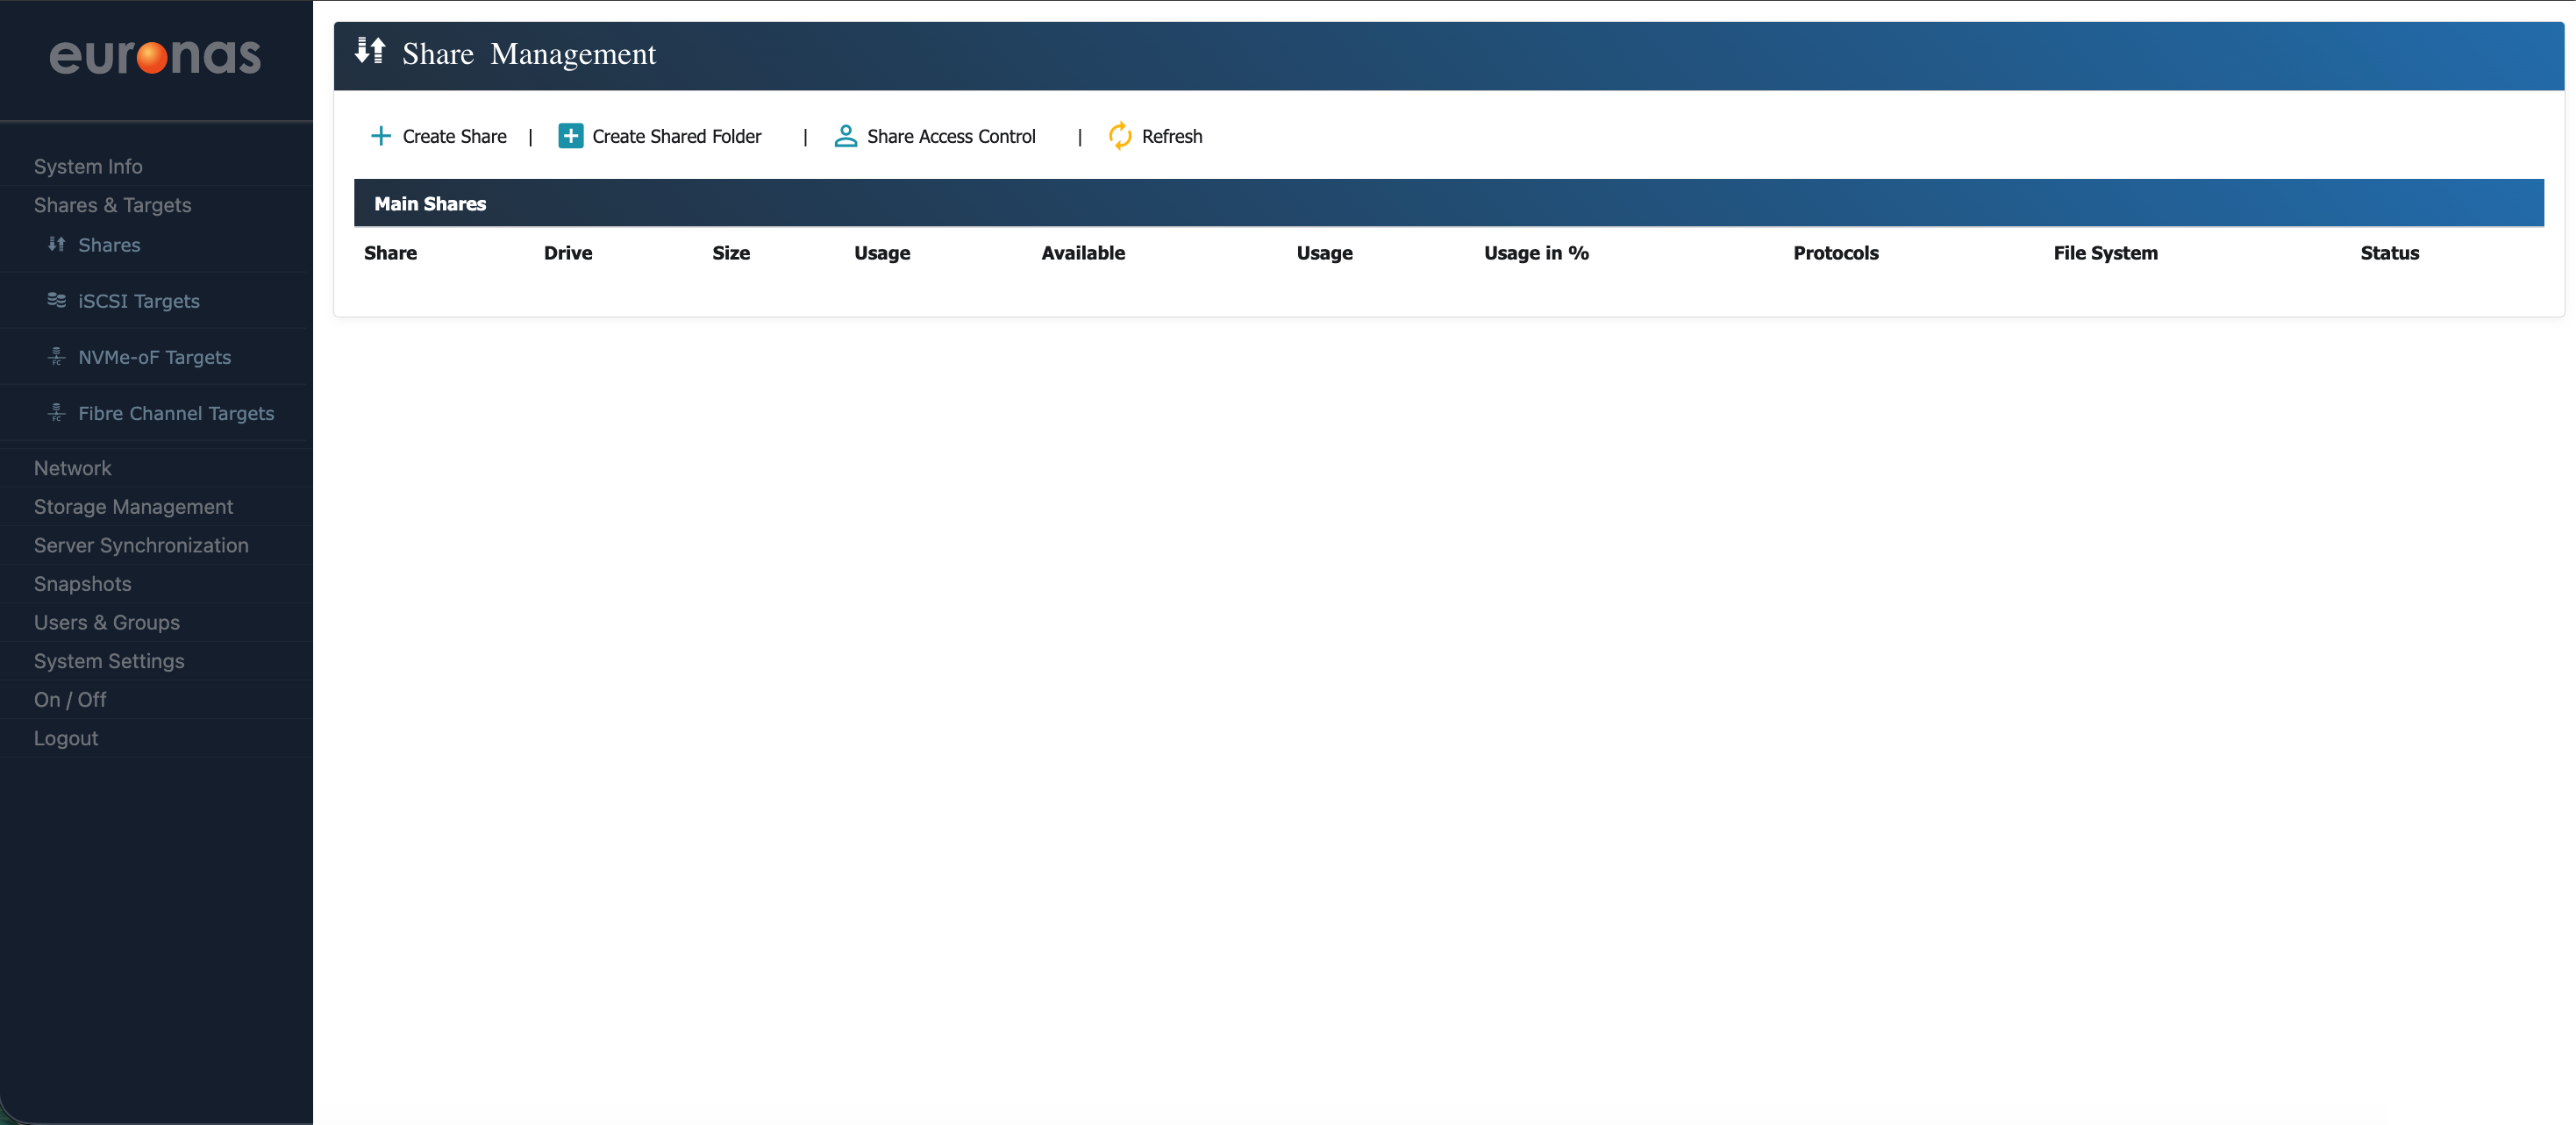Screen dimensions: 2576x1125
Task: Click the orange Refresh arrows icon
Action: tap(1120, 136)
